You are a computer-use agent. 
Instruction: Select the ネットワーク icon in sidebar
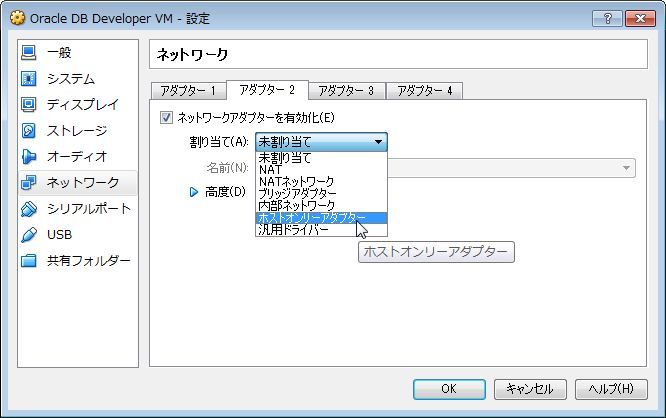pyautogui.click(x=28, y=182)
